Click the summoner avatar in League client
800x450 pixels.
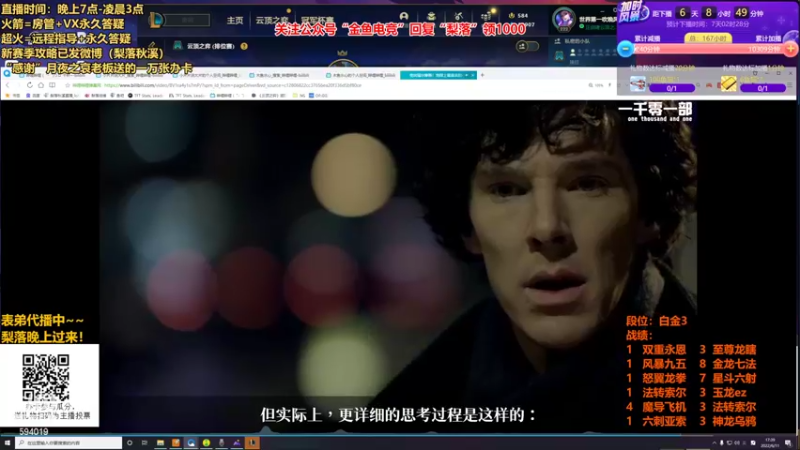coord(564,19)
